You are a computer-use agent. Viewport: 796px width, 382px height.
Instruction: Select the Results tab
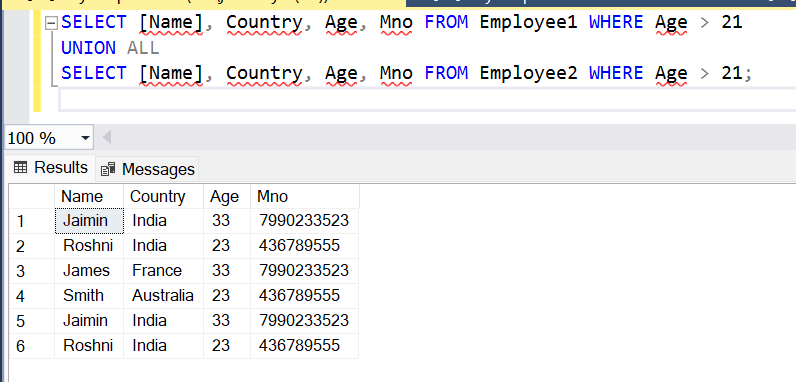51,168
